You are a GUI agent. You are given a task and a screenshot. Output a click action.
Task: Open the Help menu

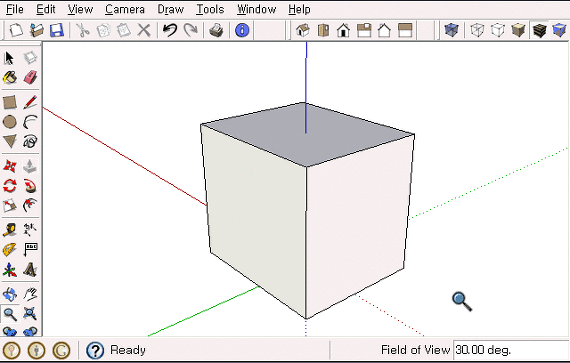point(299,9)
